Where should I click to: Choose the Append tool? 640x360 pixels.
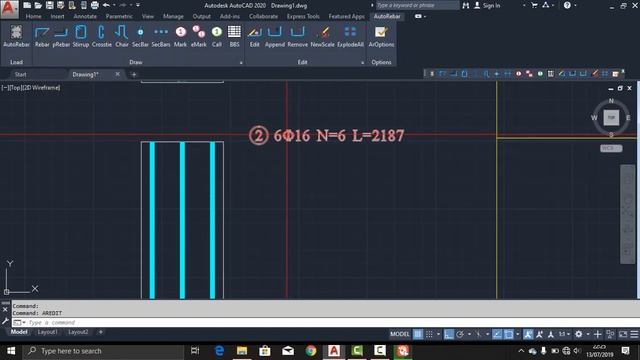[x=275, y=36]
